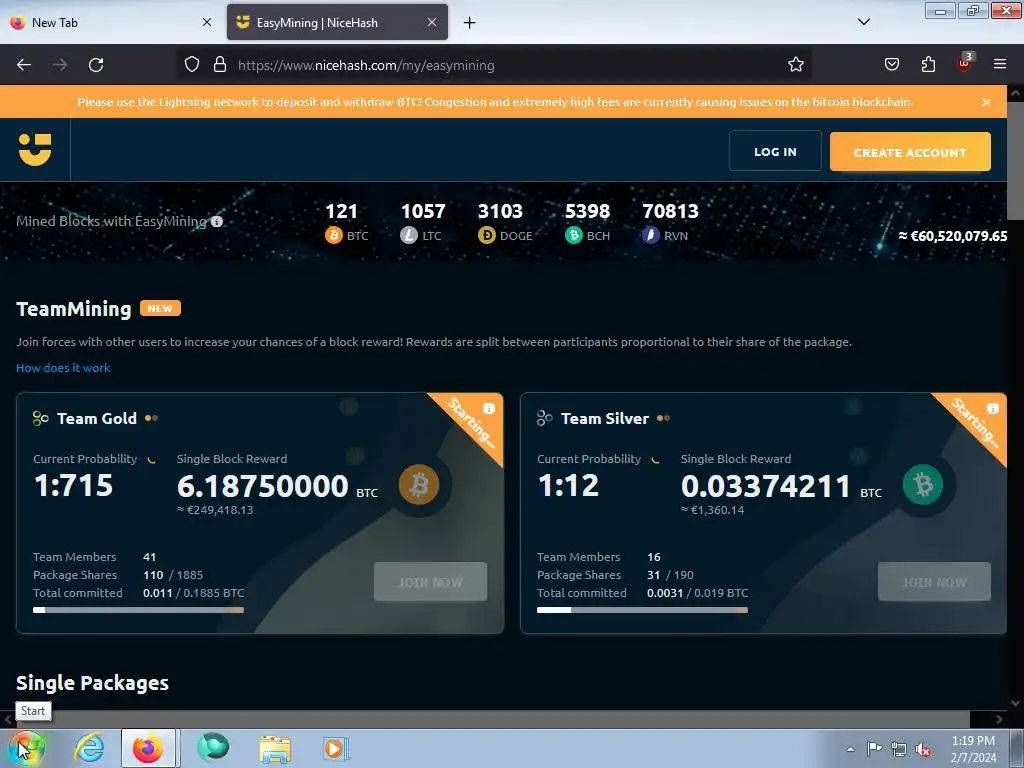Image resolution: width=1024 pixels, height=768 pixels.
Task: Click the uBlock Origin extension icon
Action: 965,63
